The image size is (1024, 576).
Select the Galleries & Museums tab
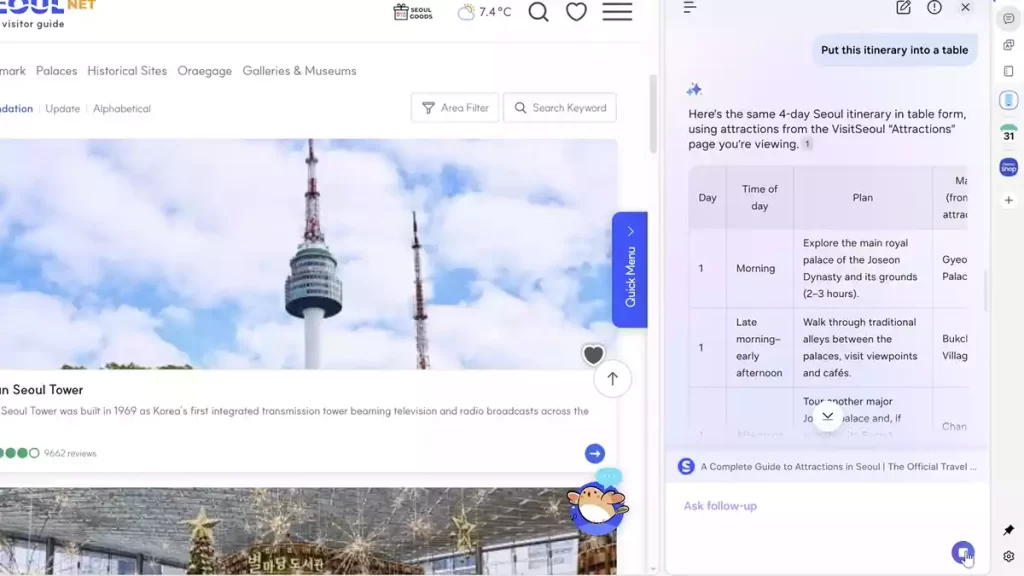coord(299,71)
